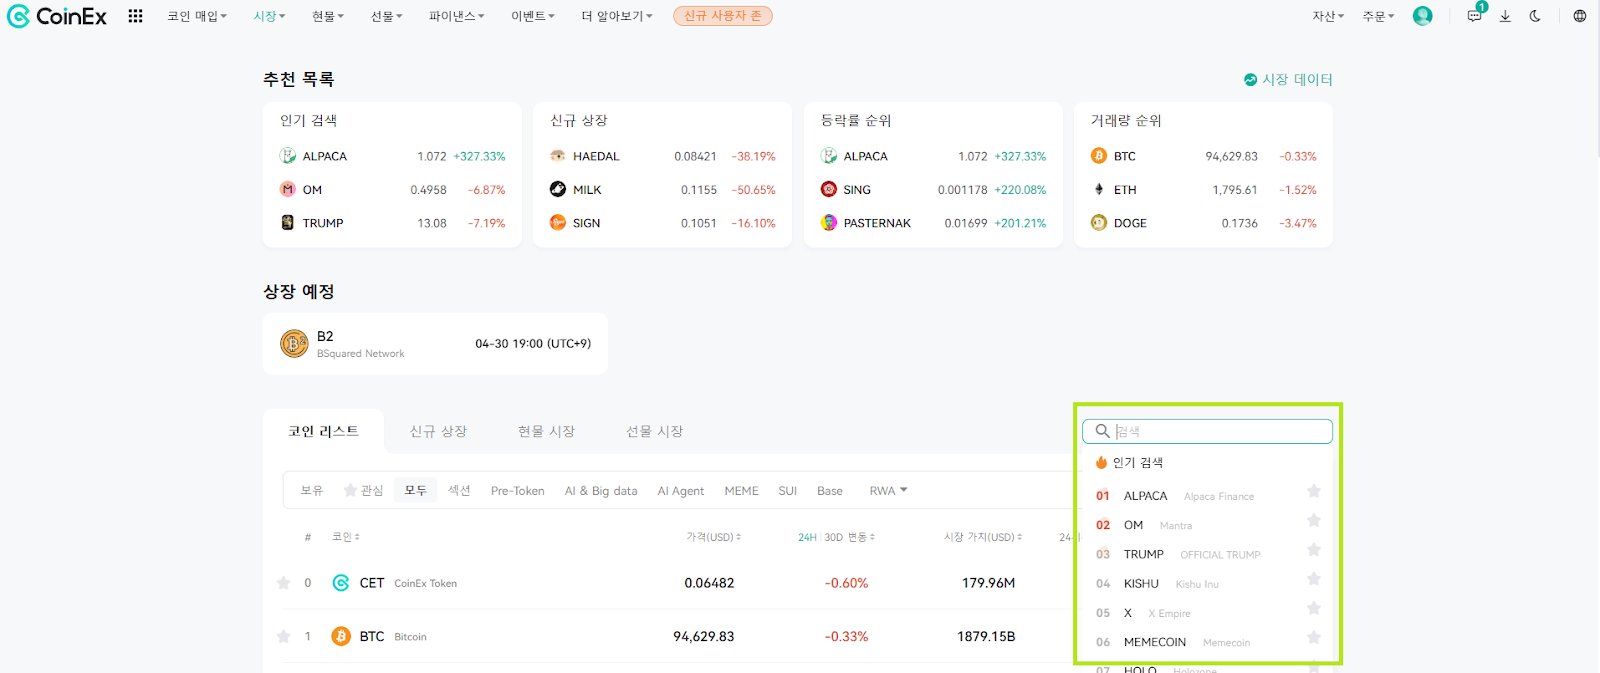Expand the RWA category dropdown
1600x673 pixels.
[888, 491]
